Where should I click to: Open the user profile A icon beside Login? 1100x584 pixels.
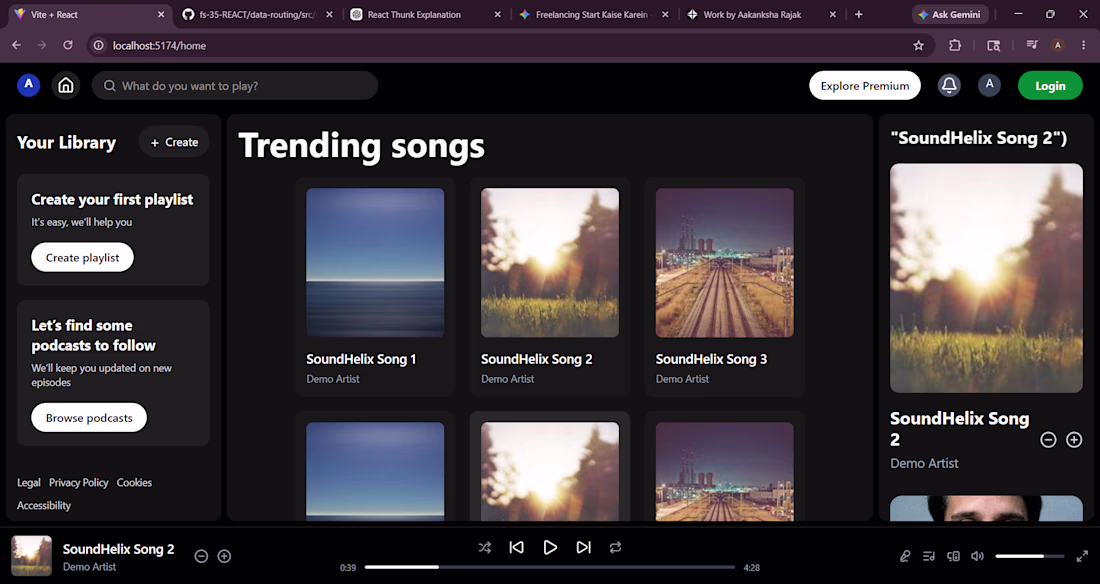click(x=989, y=86)
